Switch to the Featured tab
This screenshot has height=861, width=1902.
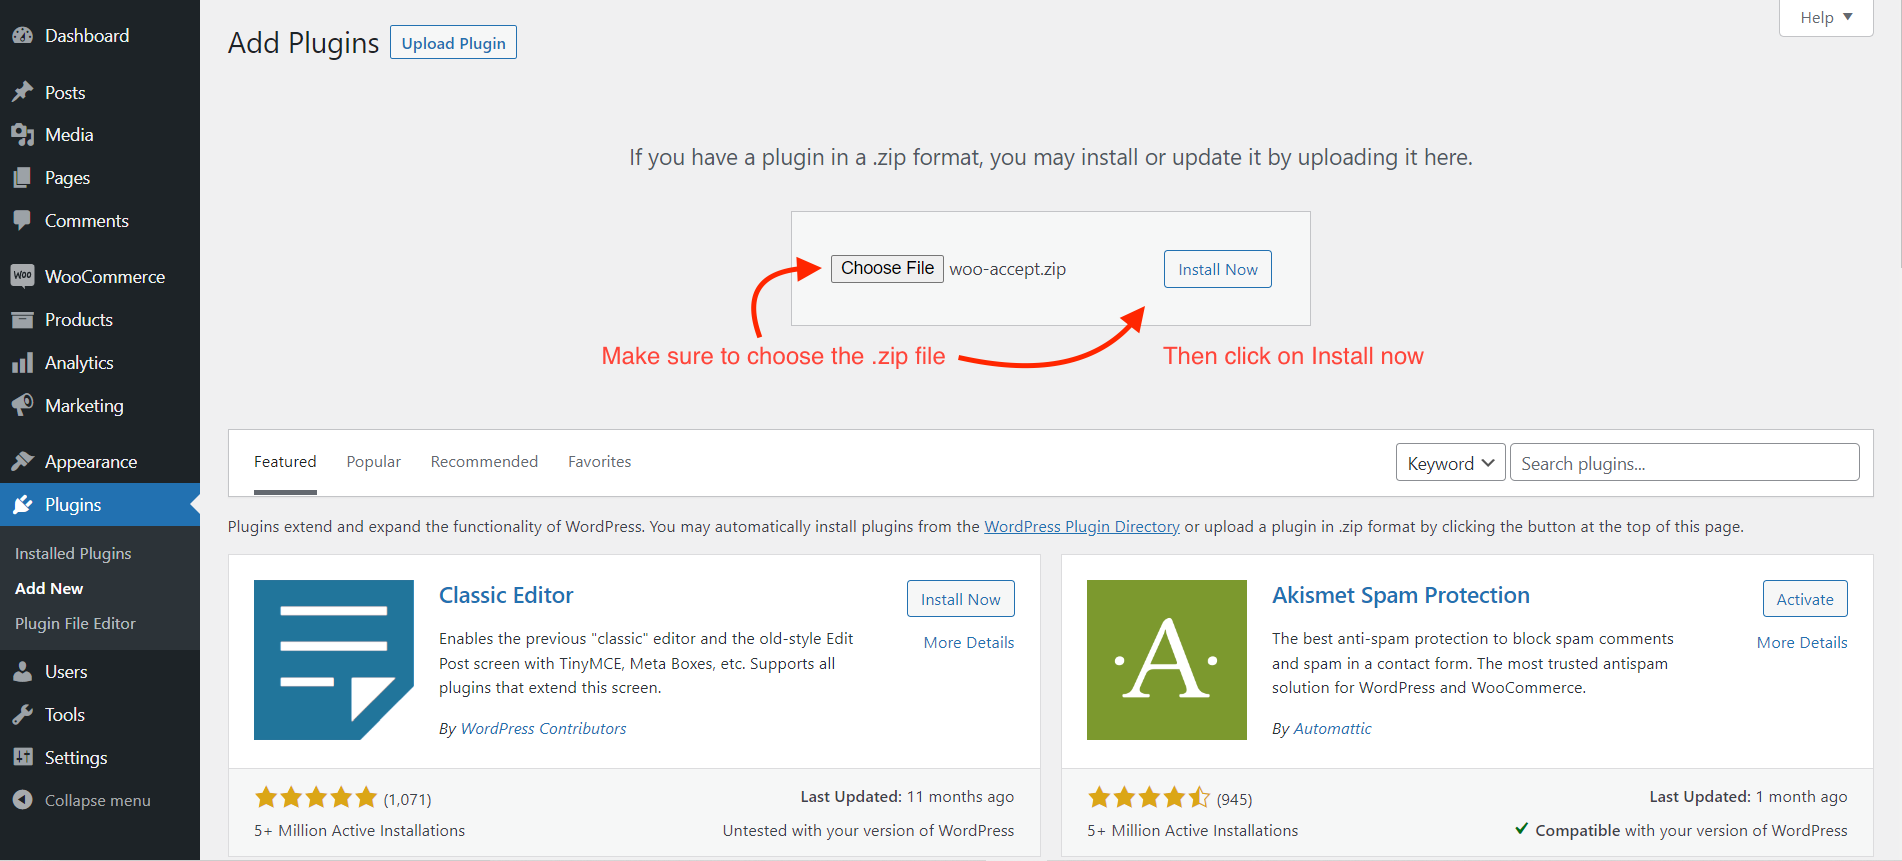point(285,461)
